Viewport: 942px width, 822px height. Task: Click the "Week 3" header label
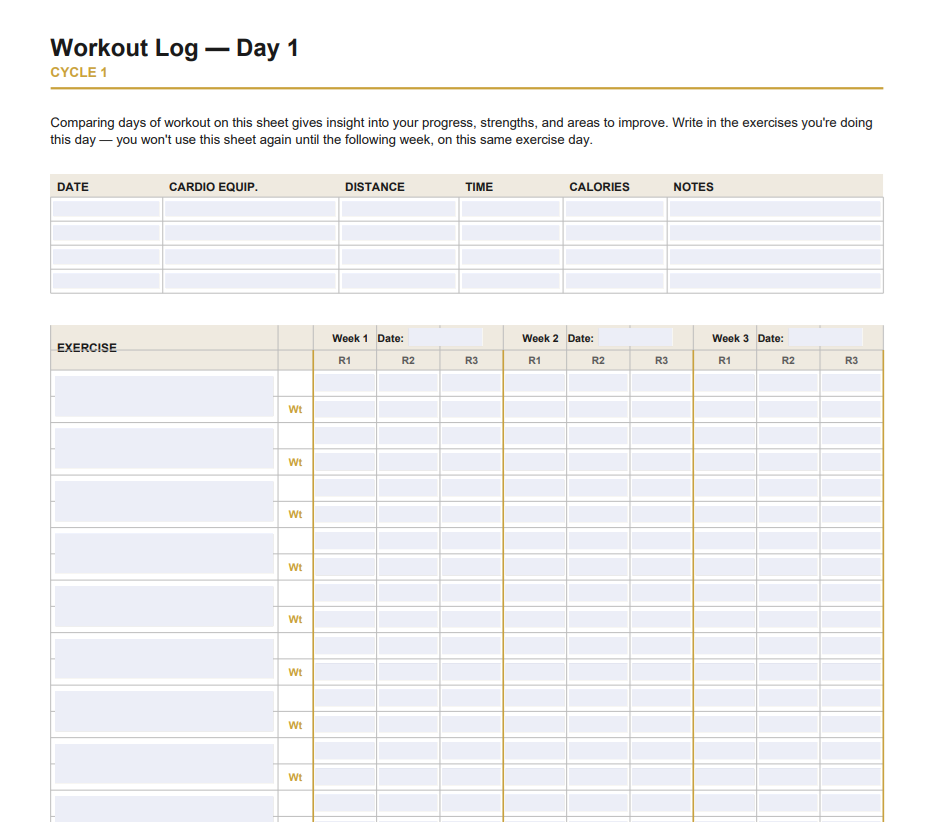click(731, 338)
